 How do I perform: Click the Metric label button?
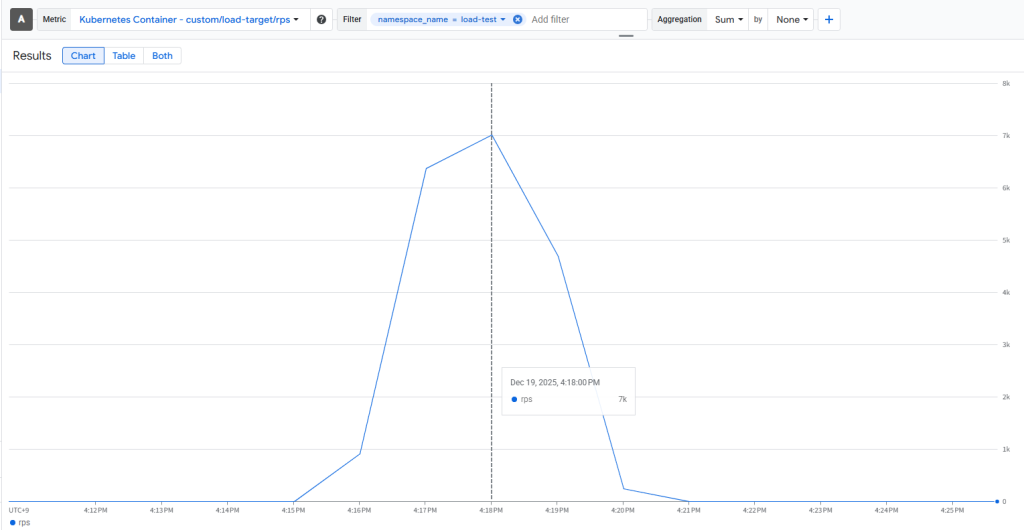pyautogui.click(x=54, y=19)
